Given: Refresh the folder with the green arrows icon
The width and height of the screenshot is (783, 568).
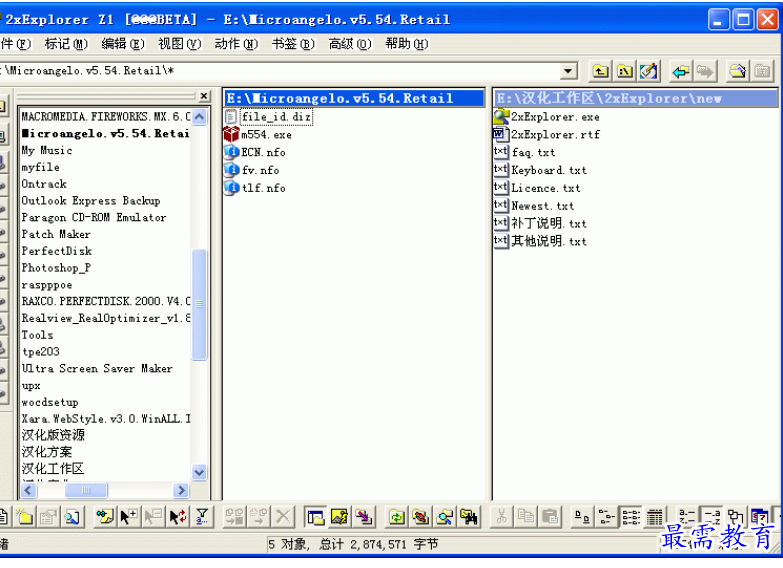Looking at the screenshot, I should [x=397, y=517].
